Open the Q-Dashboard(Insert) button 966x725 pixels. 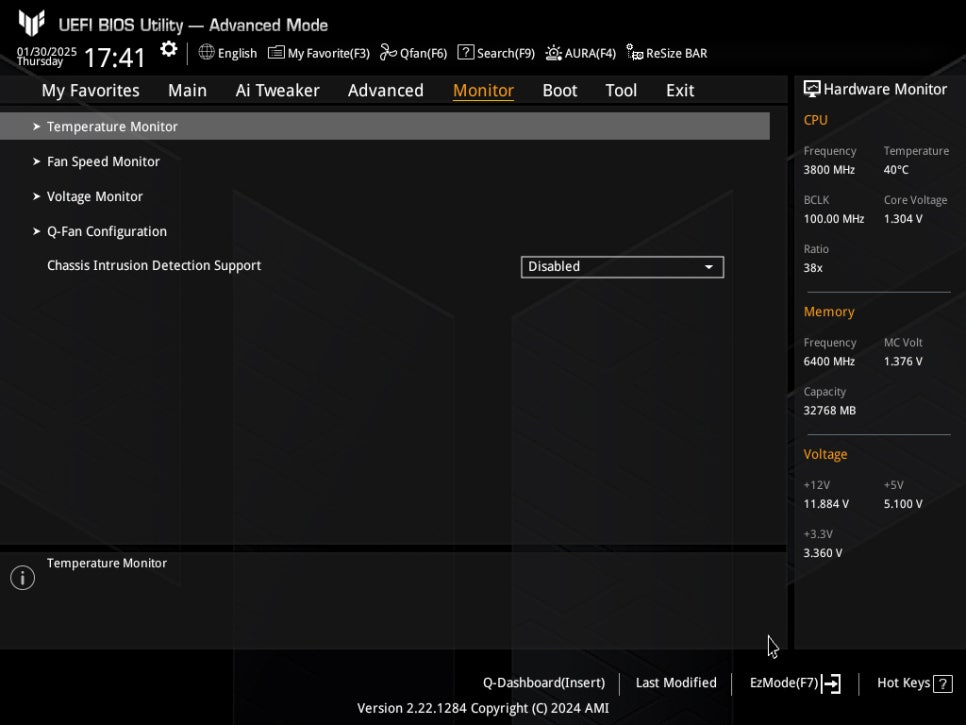pos(544,683)
